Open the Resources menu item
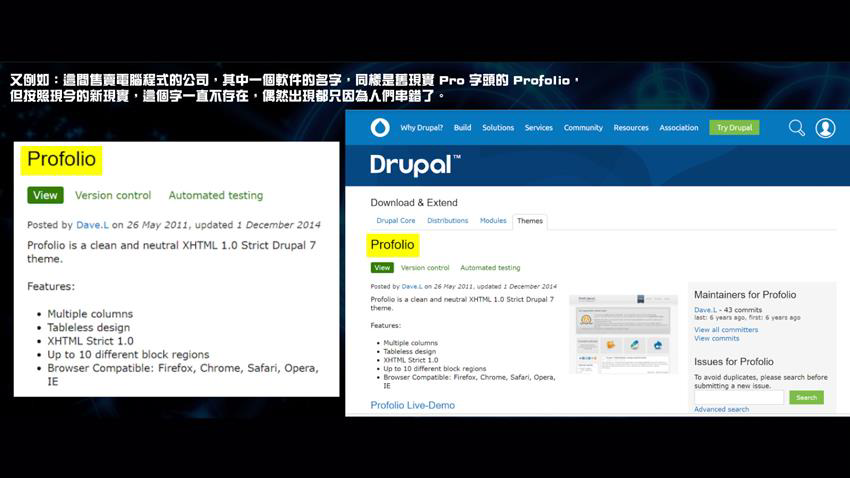This screenshot has width=850, height=478. (x=631, y=128)
